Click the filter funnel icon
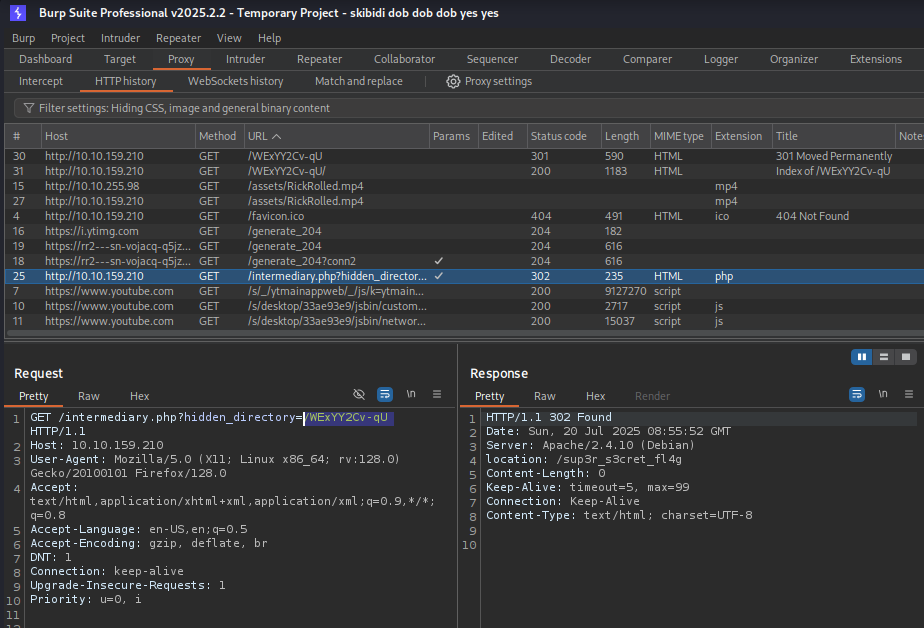The image size is (924, 628). pos(29,108)
